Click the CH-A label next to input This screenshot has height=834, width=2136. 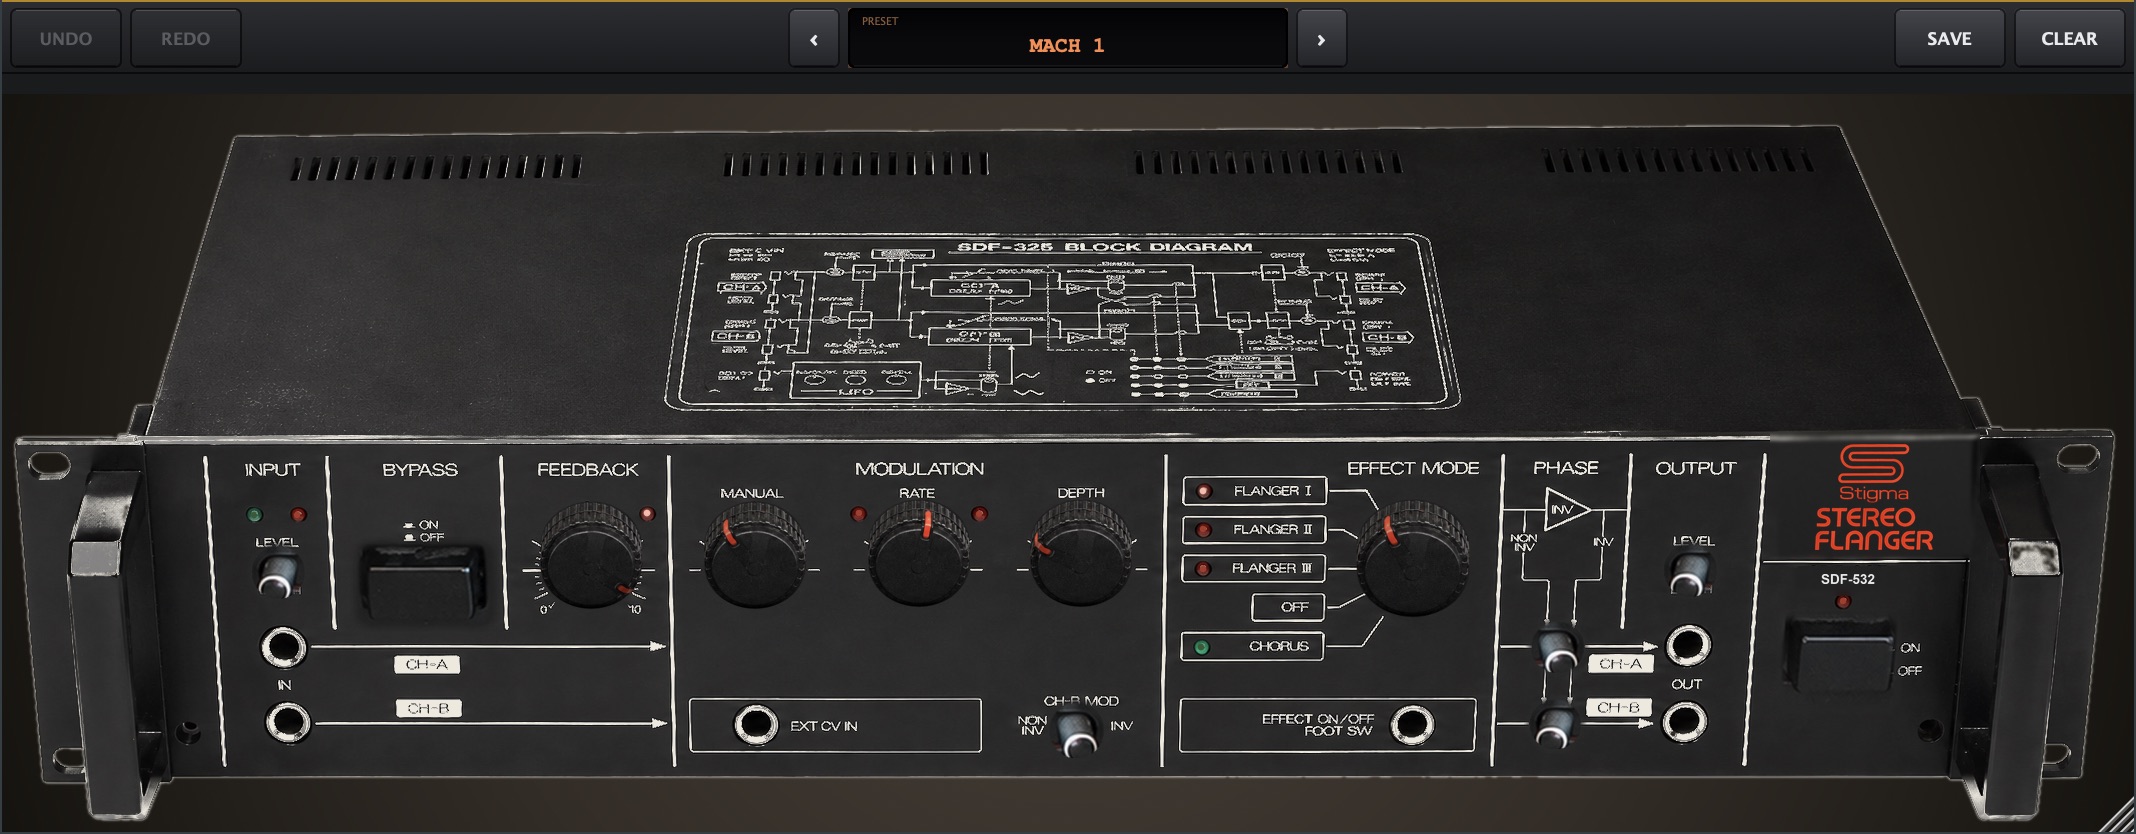coord(427,664)
